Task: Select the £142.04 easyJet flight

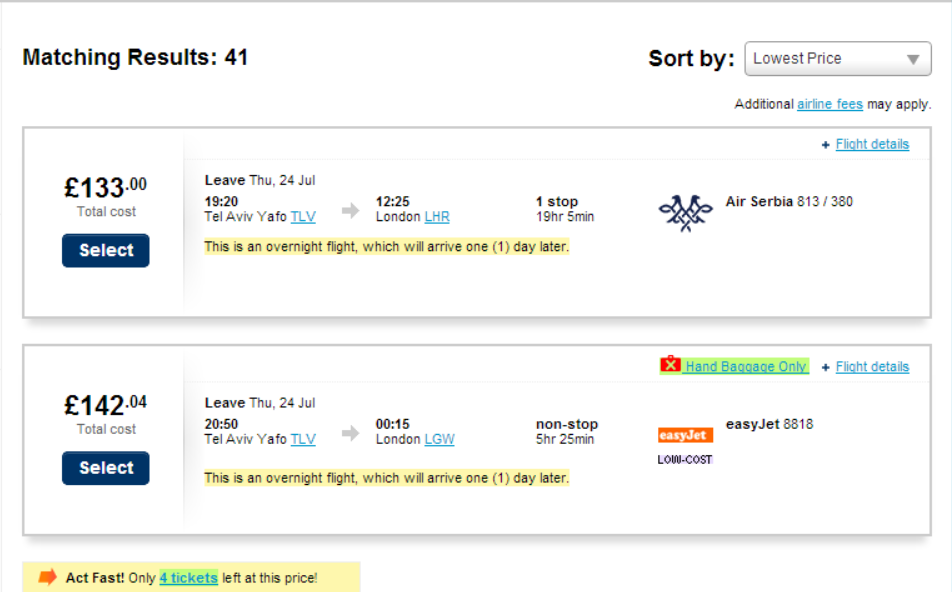Action: 106,468
